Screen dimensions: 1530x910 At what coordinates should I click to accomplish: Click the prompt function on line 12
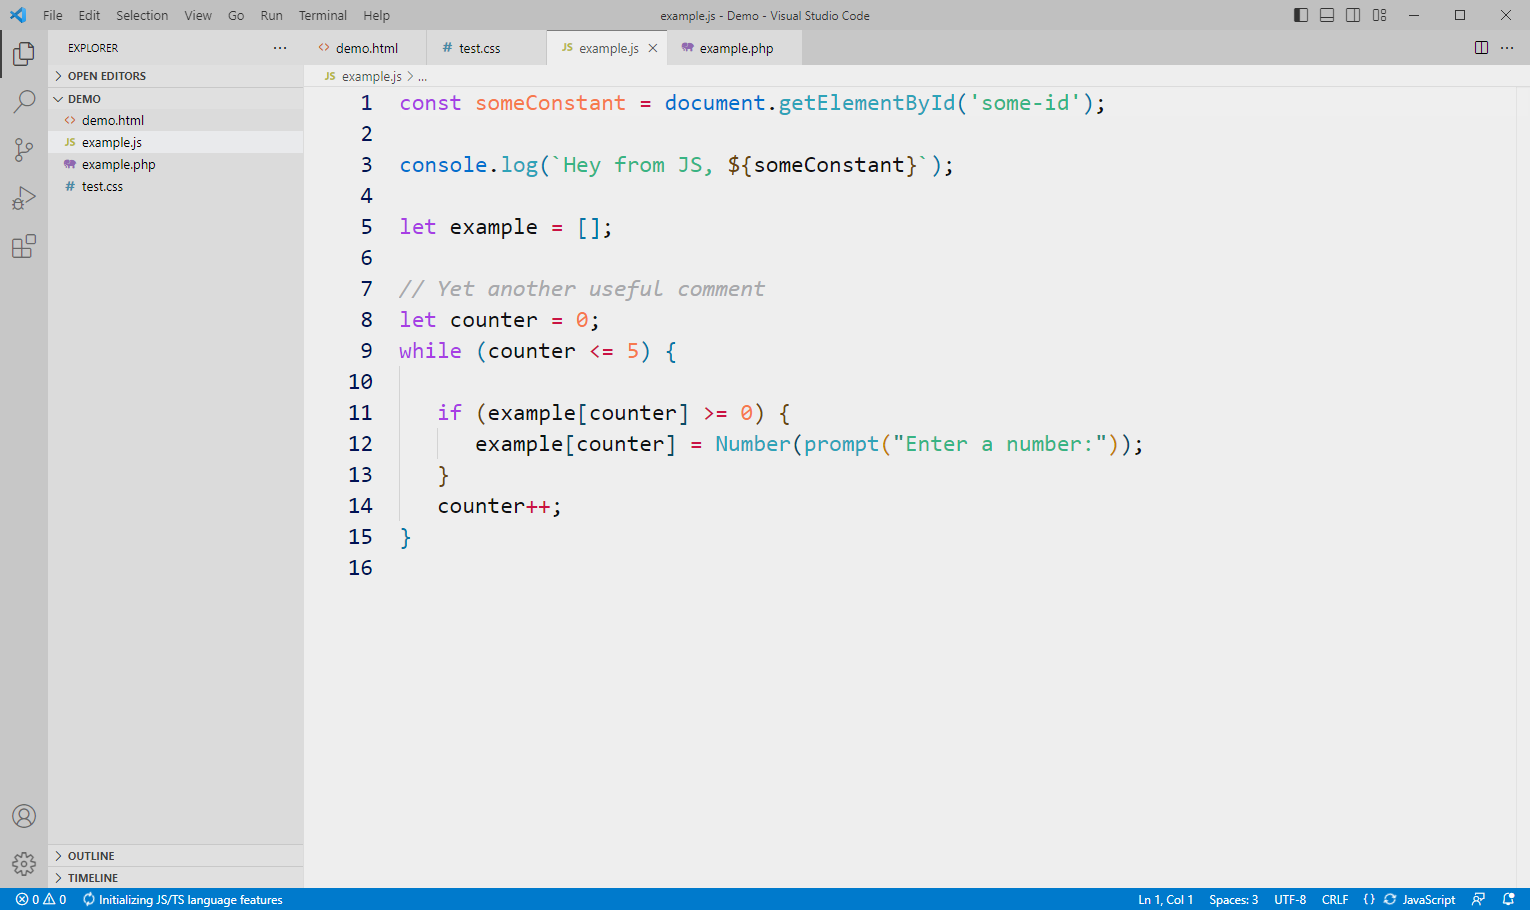[x=841, y=444]
